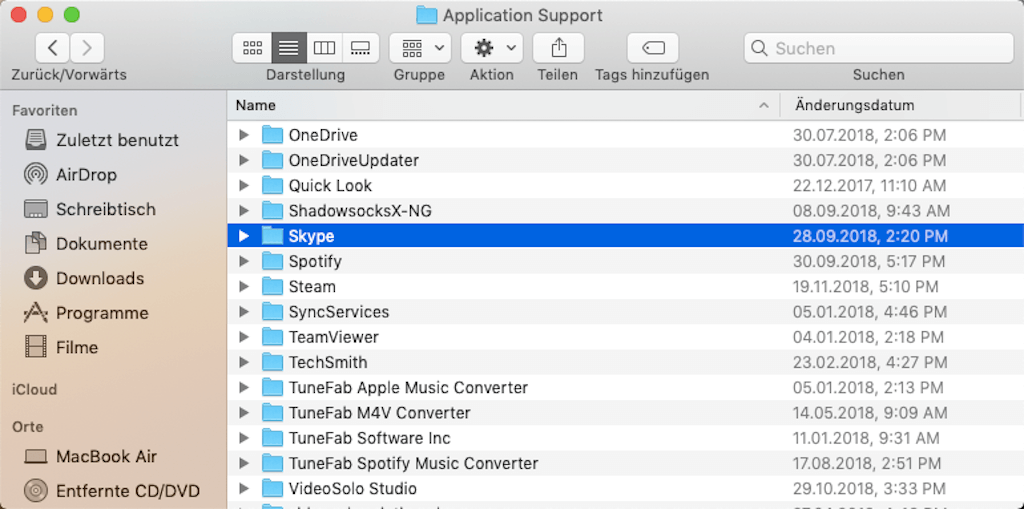Expand the TeamViewer folder triangle
1024x509 pixels.
coord(244,337)
